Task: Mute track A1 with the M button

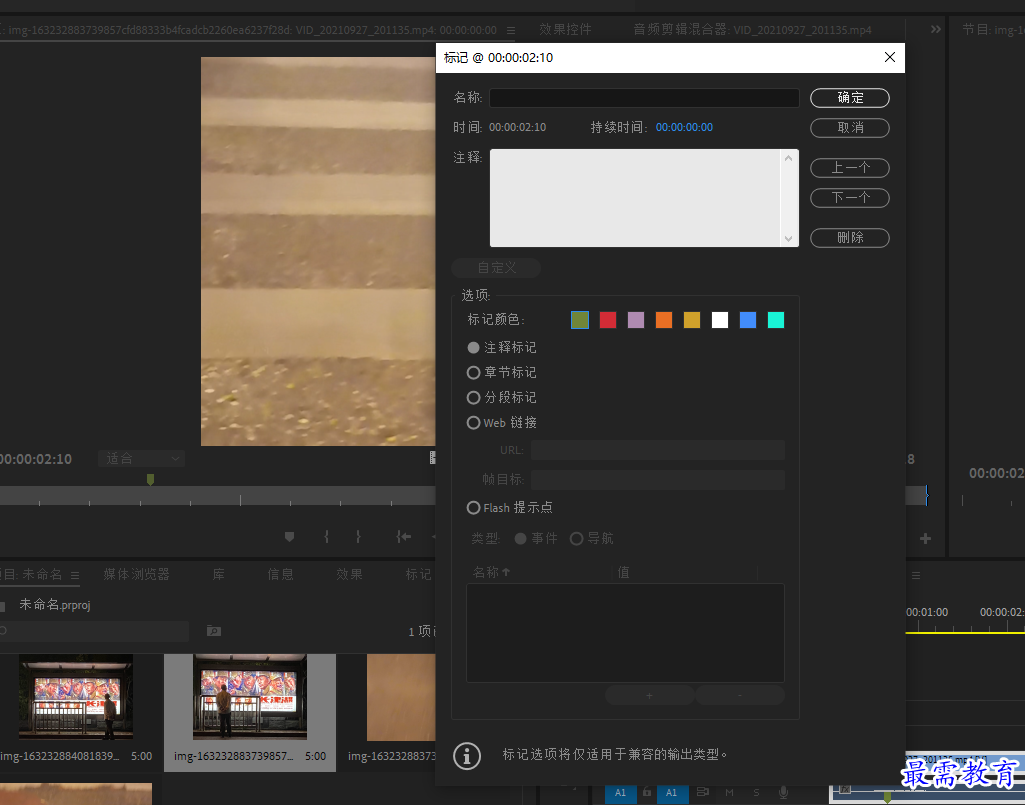Action: point(730,793)
